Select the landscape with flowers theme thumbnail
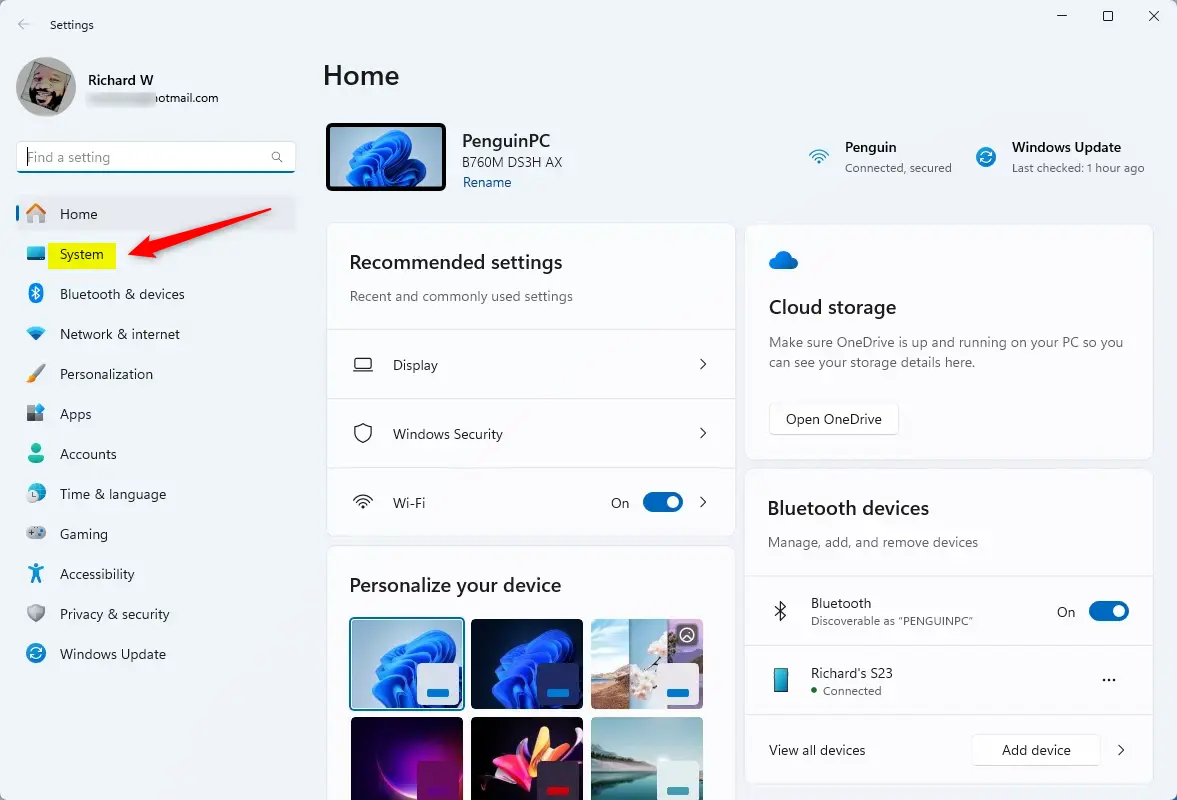Screen dimensions: 1177x800 coord(647,664)
